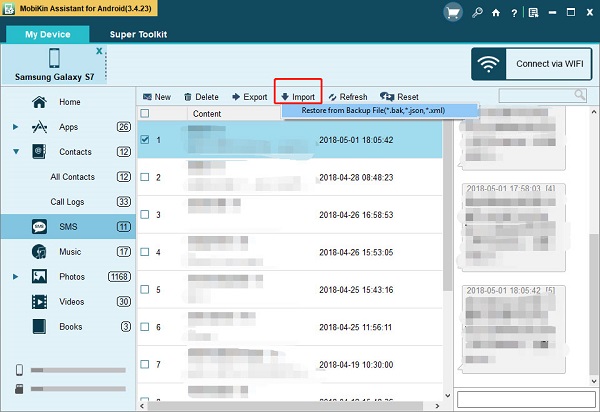600x412 pixels.
Task: Click the Home house icon in sidebar
Action: 39,102
